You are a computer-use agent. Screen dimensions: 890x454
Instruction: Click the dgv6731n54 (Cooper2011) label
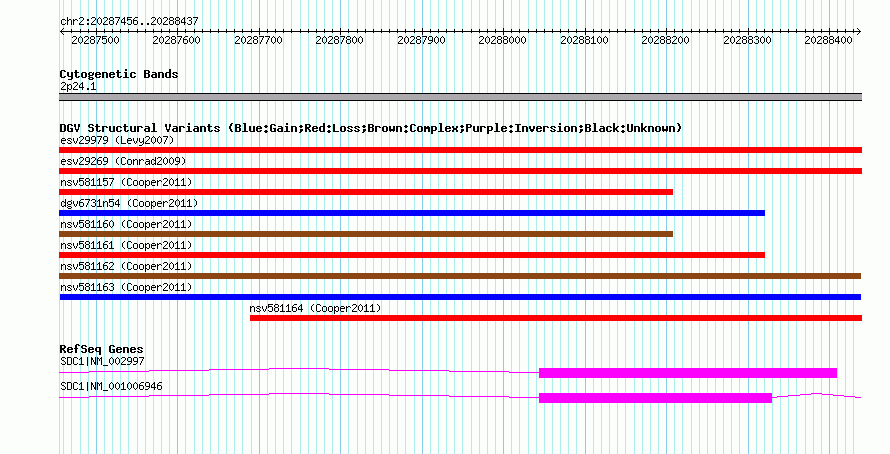click(x=129, y=203)
